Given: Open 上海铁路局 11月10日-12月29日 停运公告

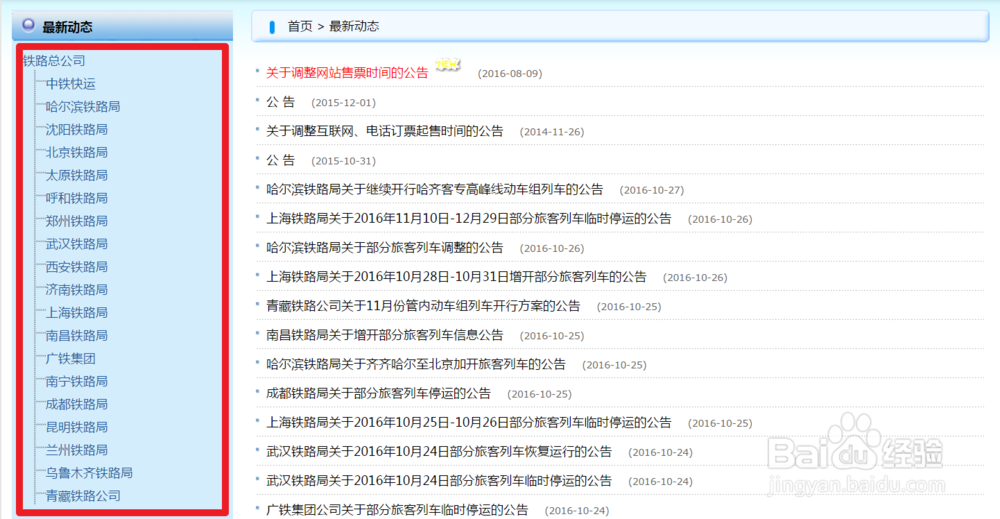Looking at the screenshot, I should pos(469,219).
